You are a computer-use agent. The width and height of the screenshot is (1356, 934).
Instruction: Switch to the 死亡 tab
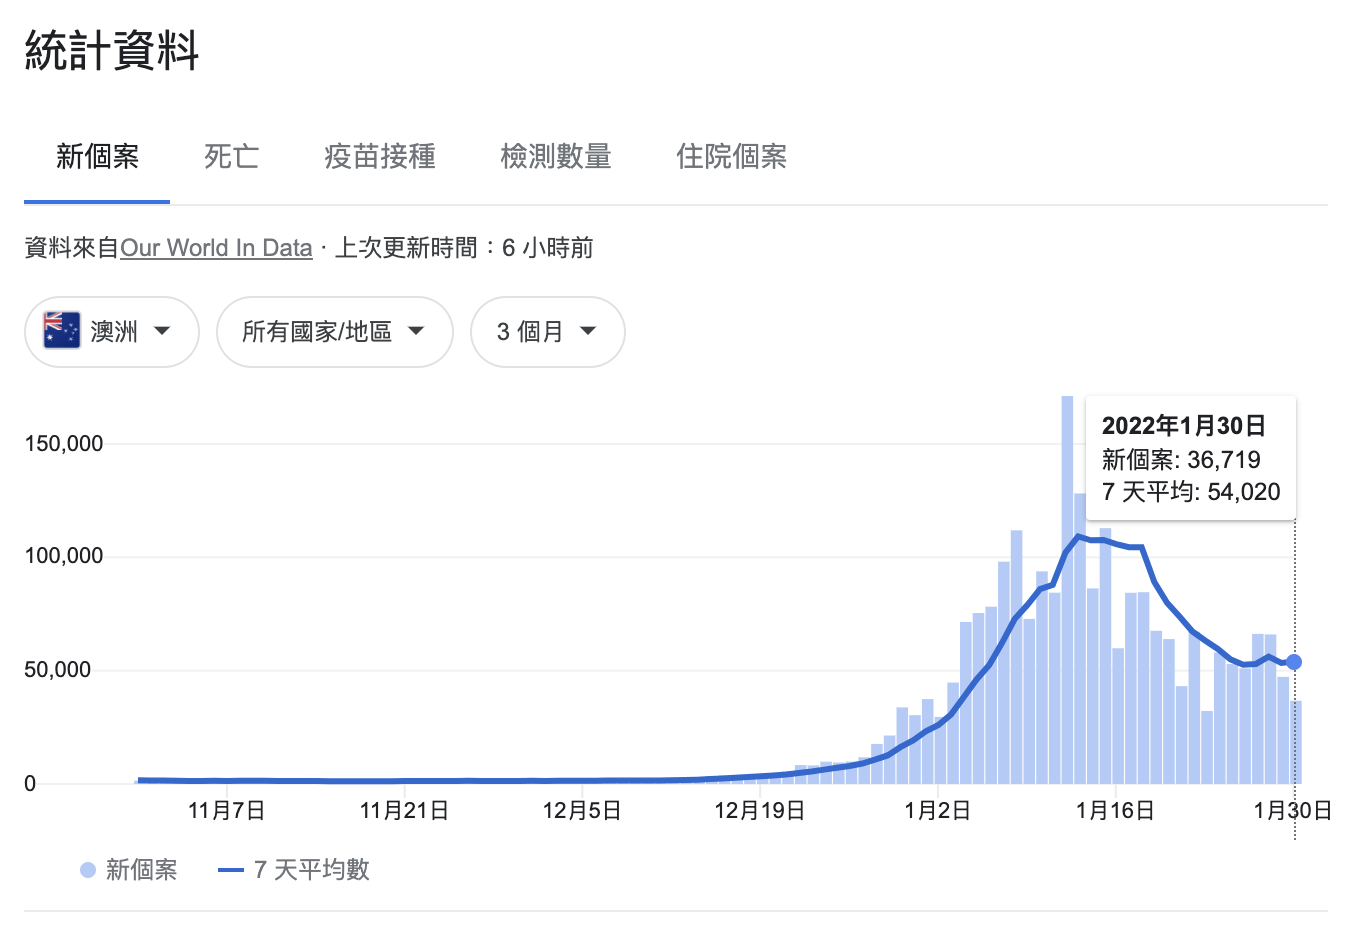coord(231,157)
